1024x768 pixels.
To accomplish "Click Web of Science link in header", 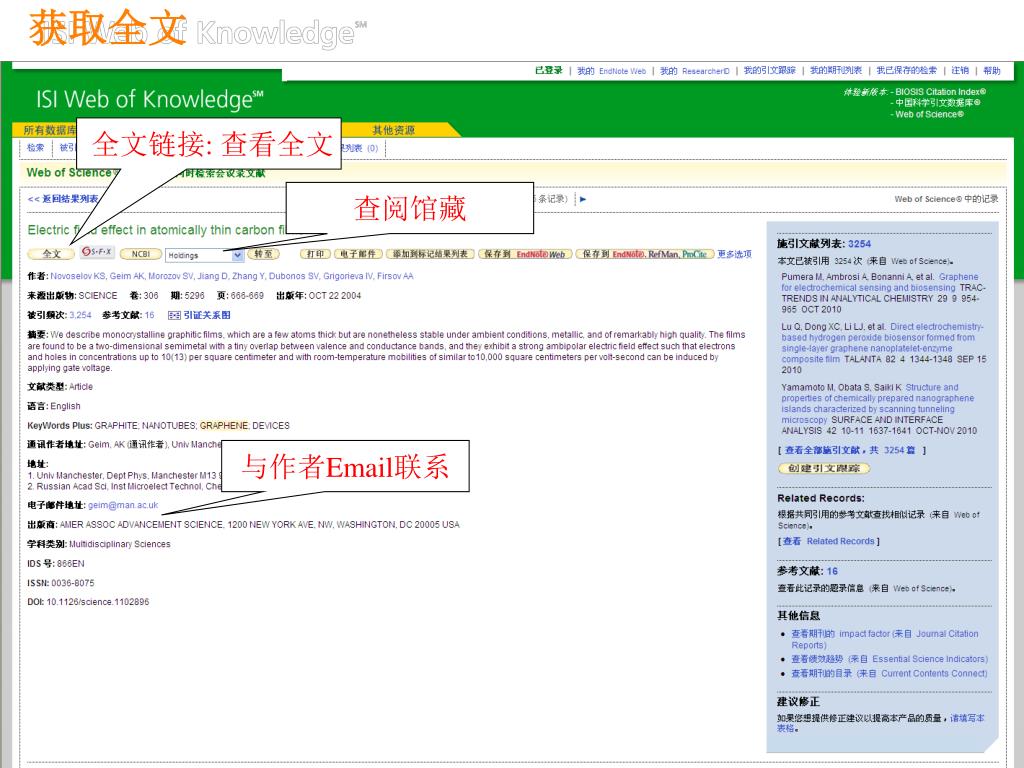I will tap(929, 114).
